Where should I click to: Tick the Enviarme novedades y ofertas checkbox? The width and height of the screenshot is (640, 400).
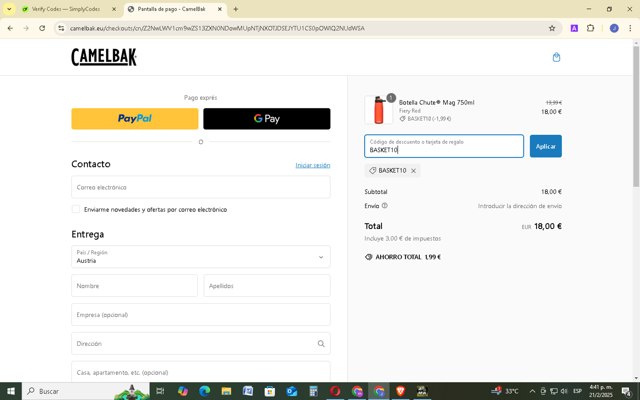tap(76, 209)
